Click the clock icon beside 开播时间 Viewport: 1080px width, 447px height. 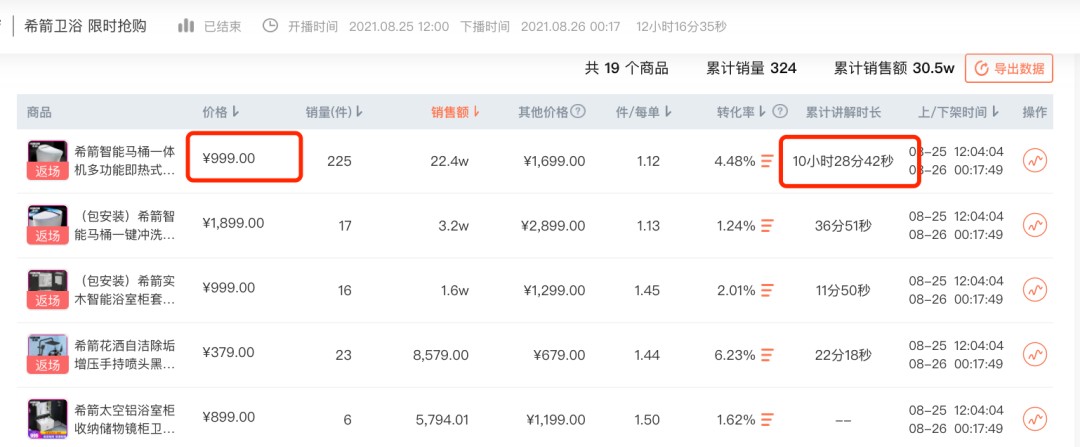click(x=271, y=26)
